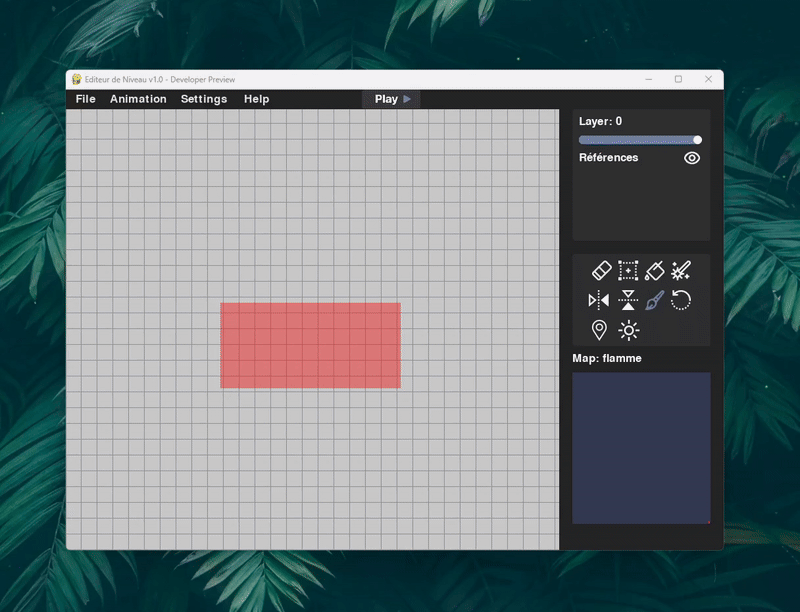Select the magic wand tool
800x612 pixels.
681,270
